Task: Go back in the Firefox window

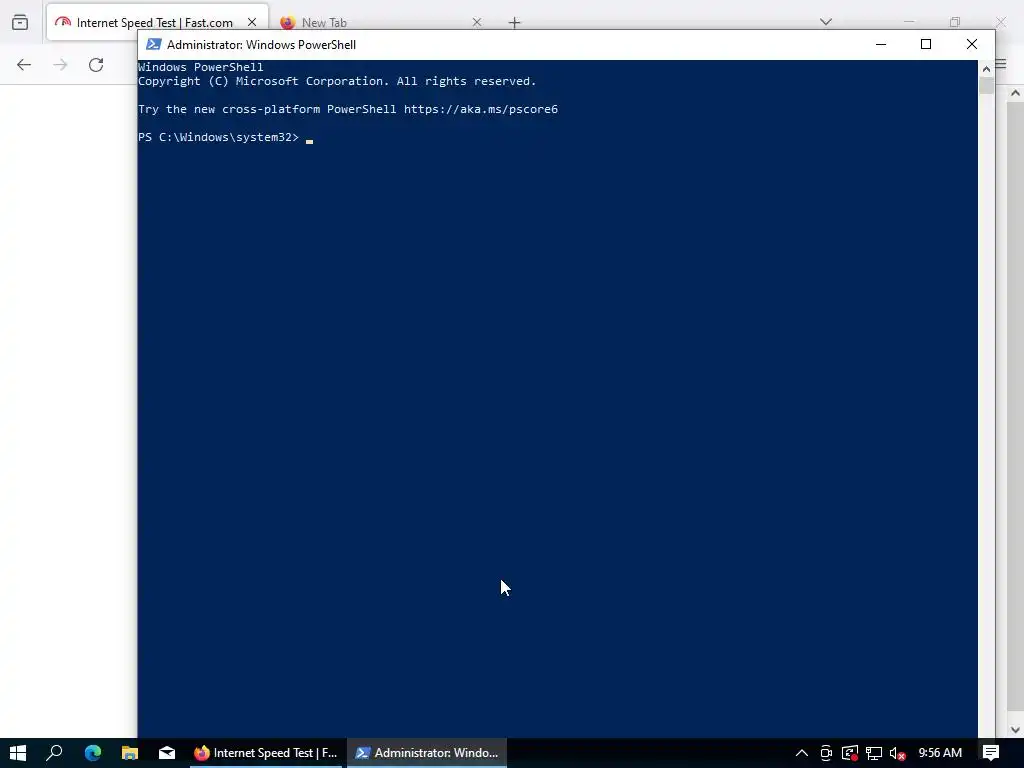Action: point(24,65)
